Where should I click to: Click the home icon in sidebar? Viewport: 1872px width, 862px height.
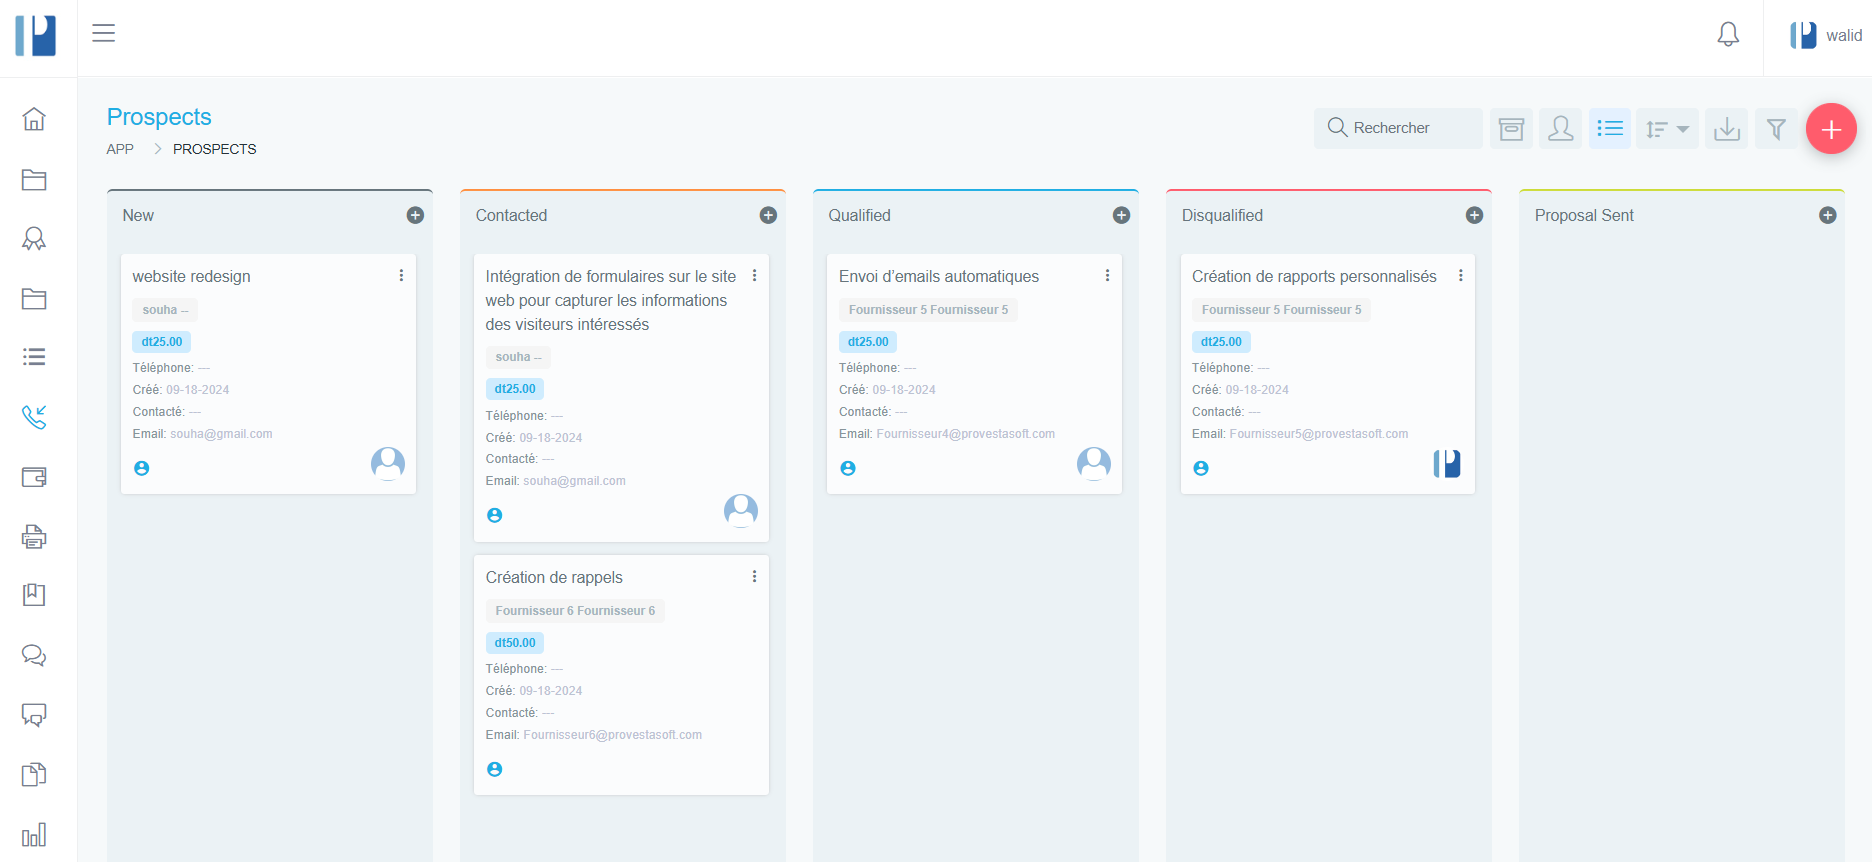(x=34, y=119)
